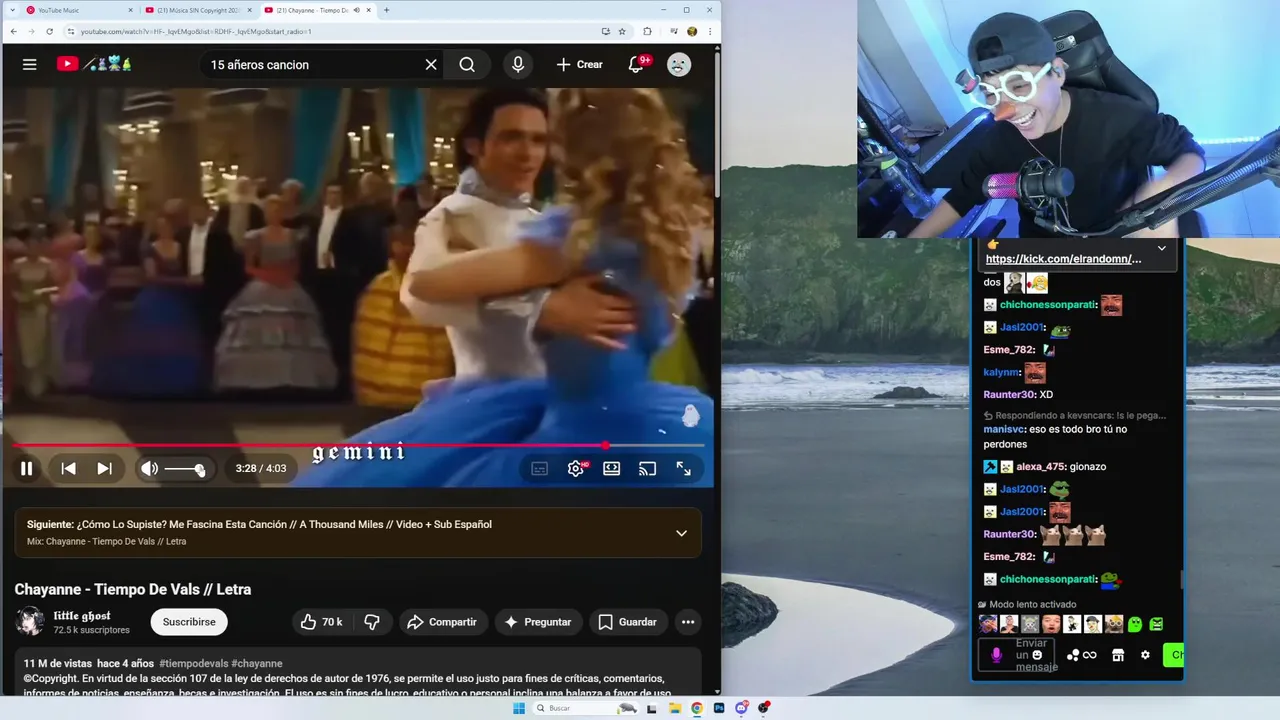Click the browser address bar URL
The height and width of the screenshot is (720, 1280).
click(196, 31)
